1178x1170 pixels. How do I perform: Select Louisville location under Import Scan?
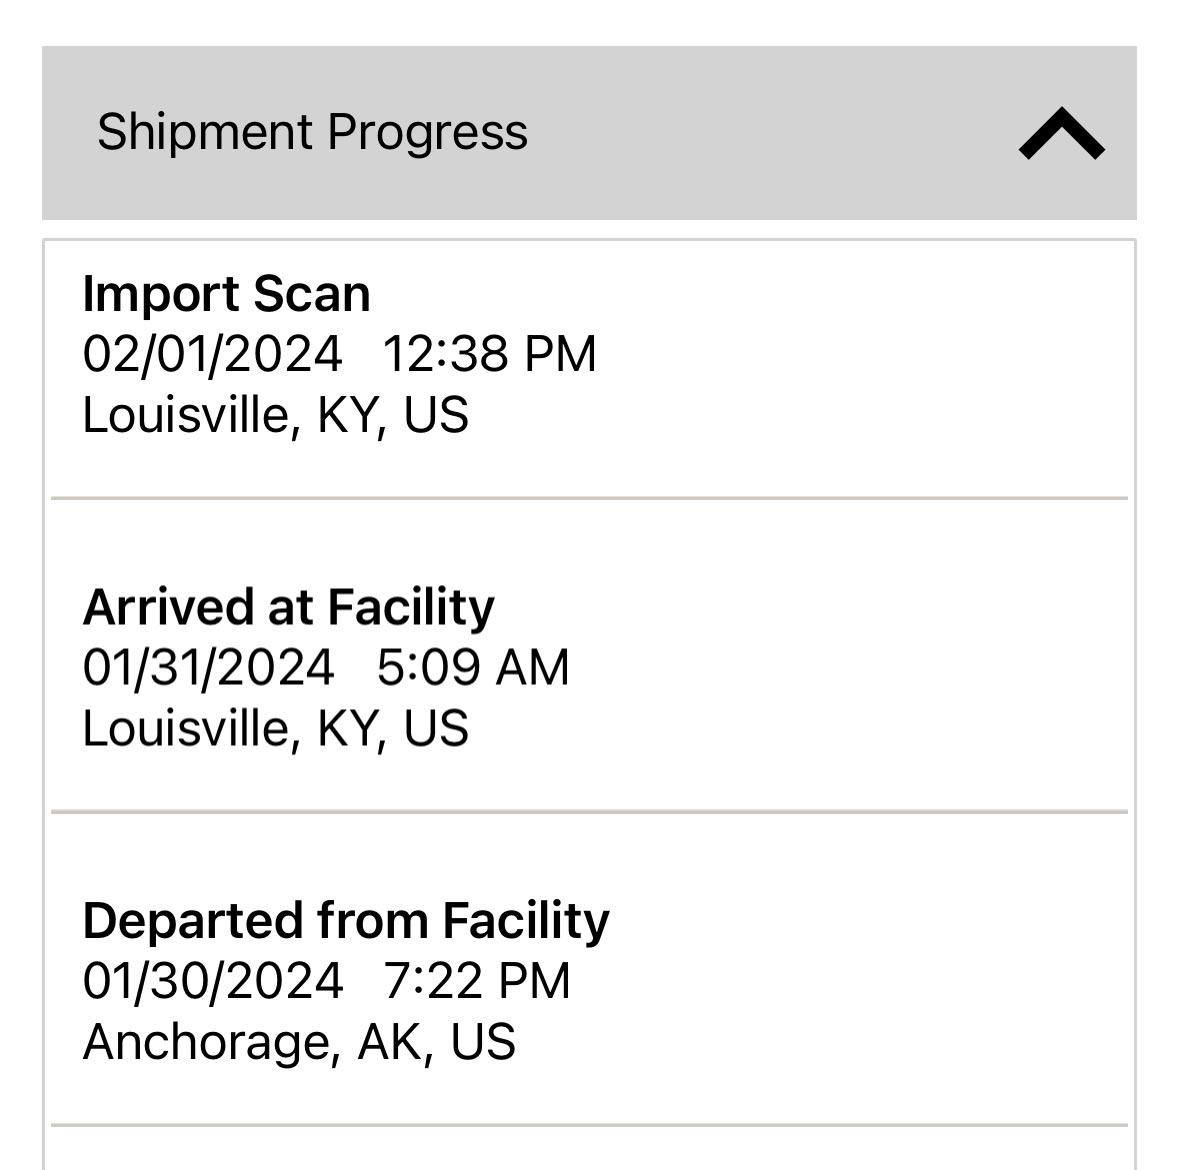[x=275, y=415]
